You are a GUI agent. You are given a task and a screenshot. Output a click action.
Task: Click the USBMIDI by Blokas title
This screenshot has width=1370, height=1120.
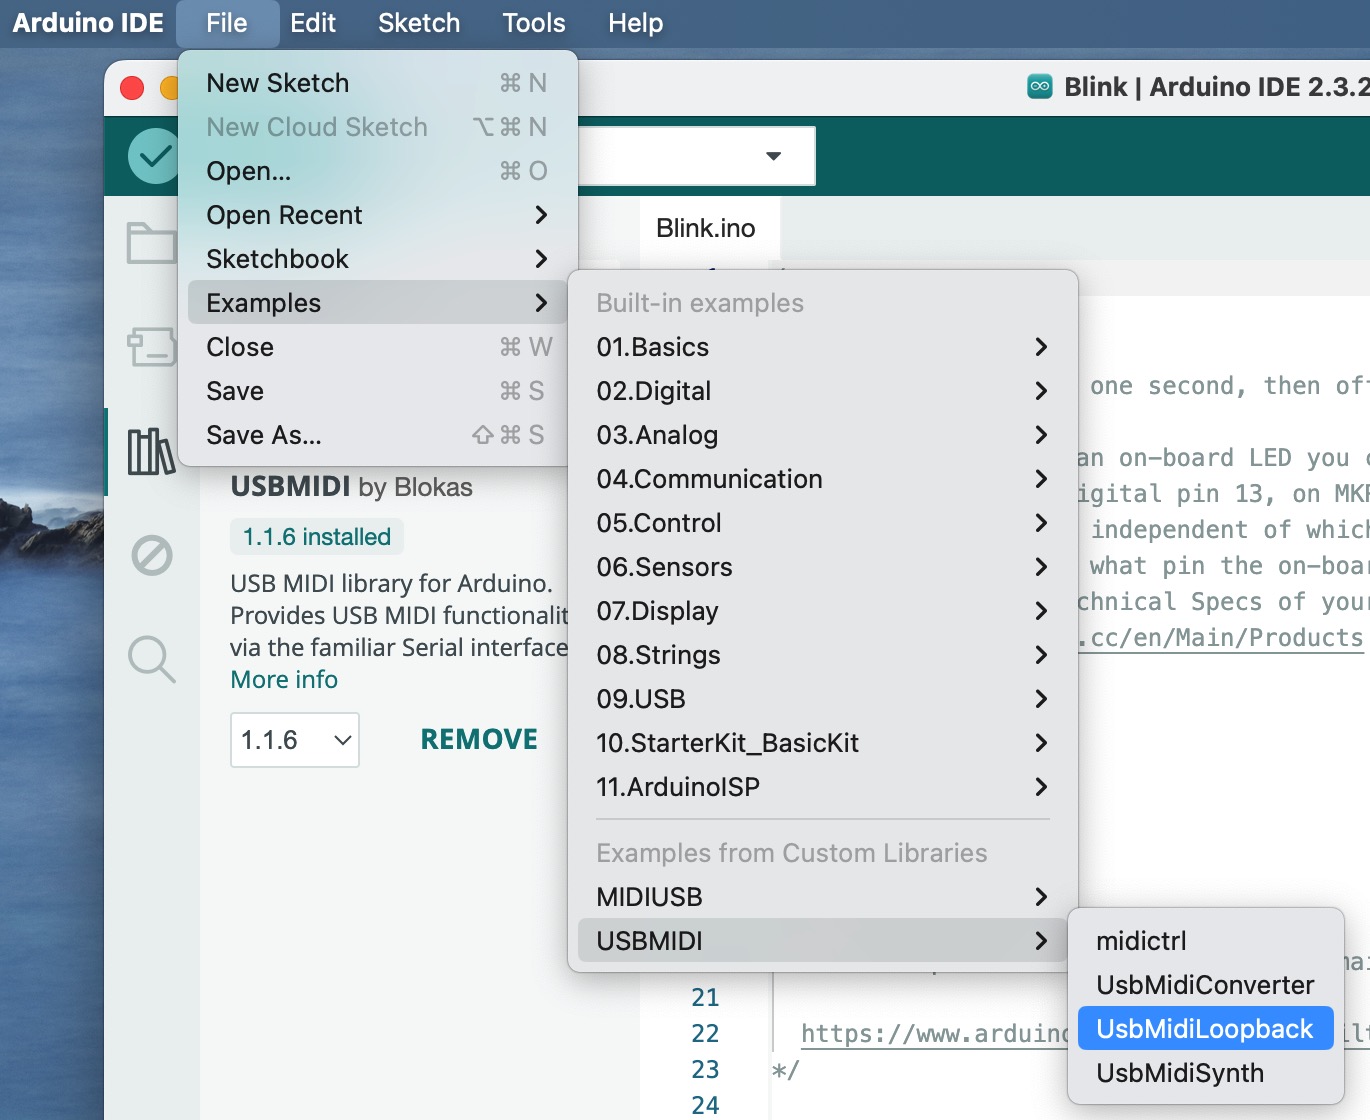(x=352, y=487)
